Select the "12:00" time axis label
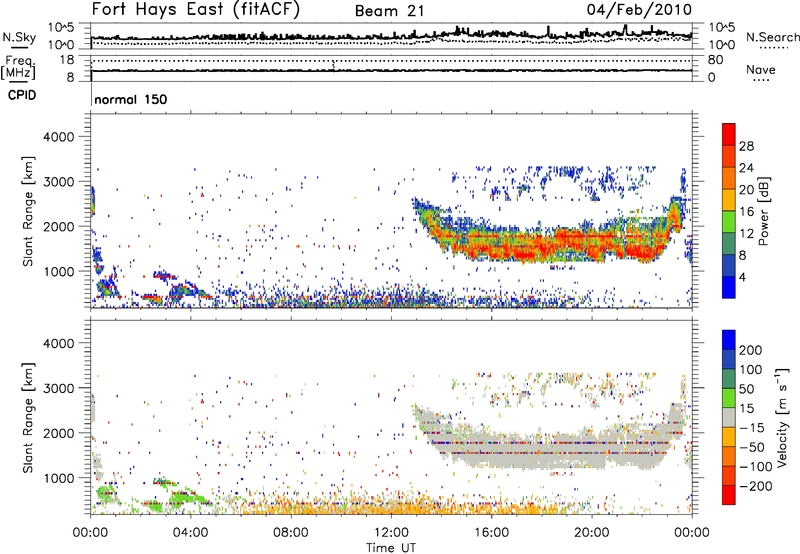 click(x=391, y=533)
